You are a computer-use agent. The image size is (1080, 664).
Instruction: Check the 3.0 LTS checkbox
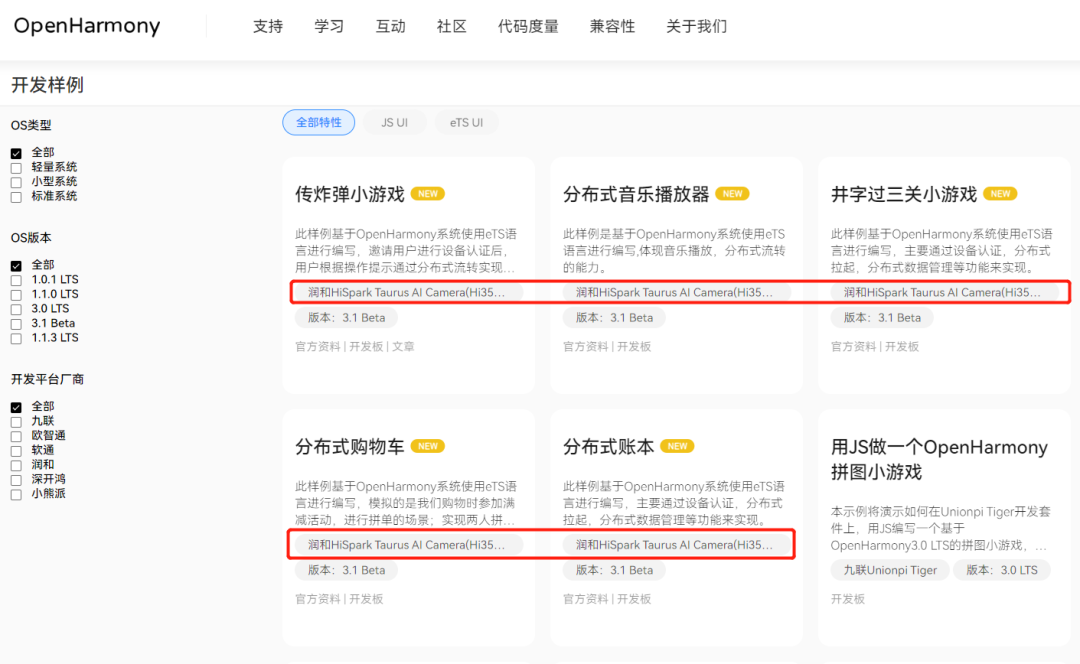(x=16, y=309)
